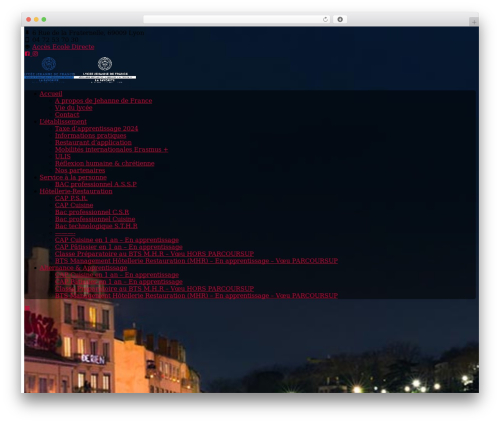Open Bac technologique S.T.H.R link
The image size is (500, 423).
click(96, 226)
